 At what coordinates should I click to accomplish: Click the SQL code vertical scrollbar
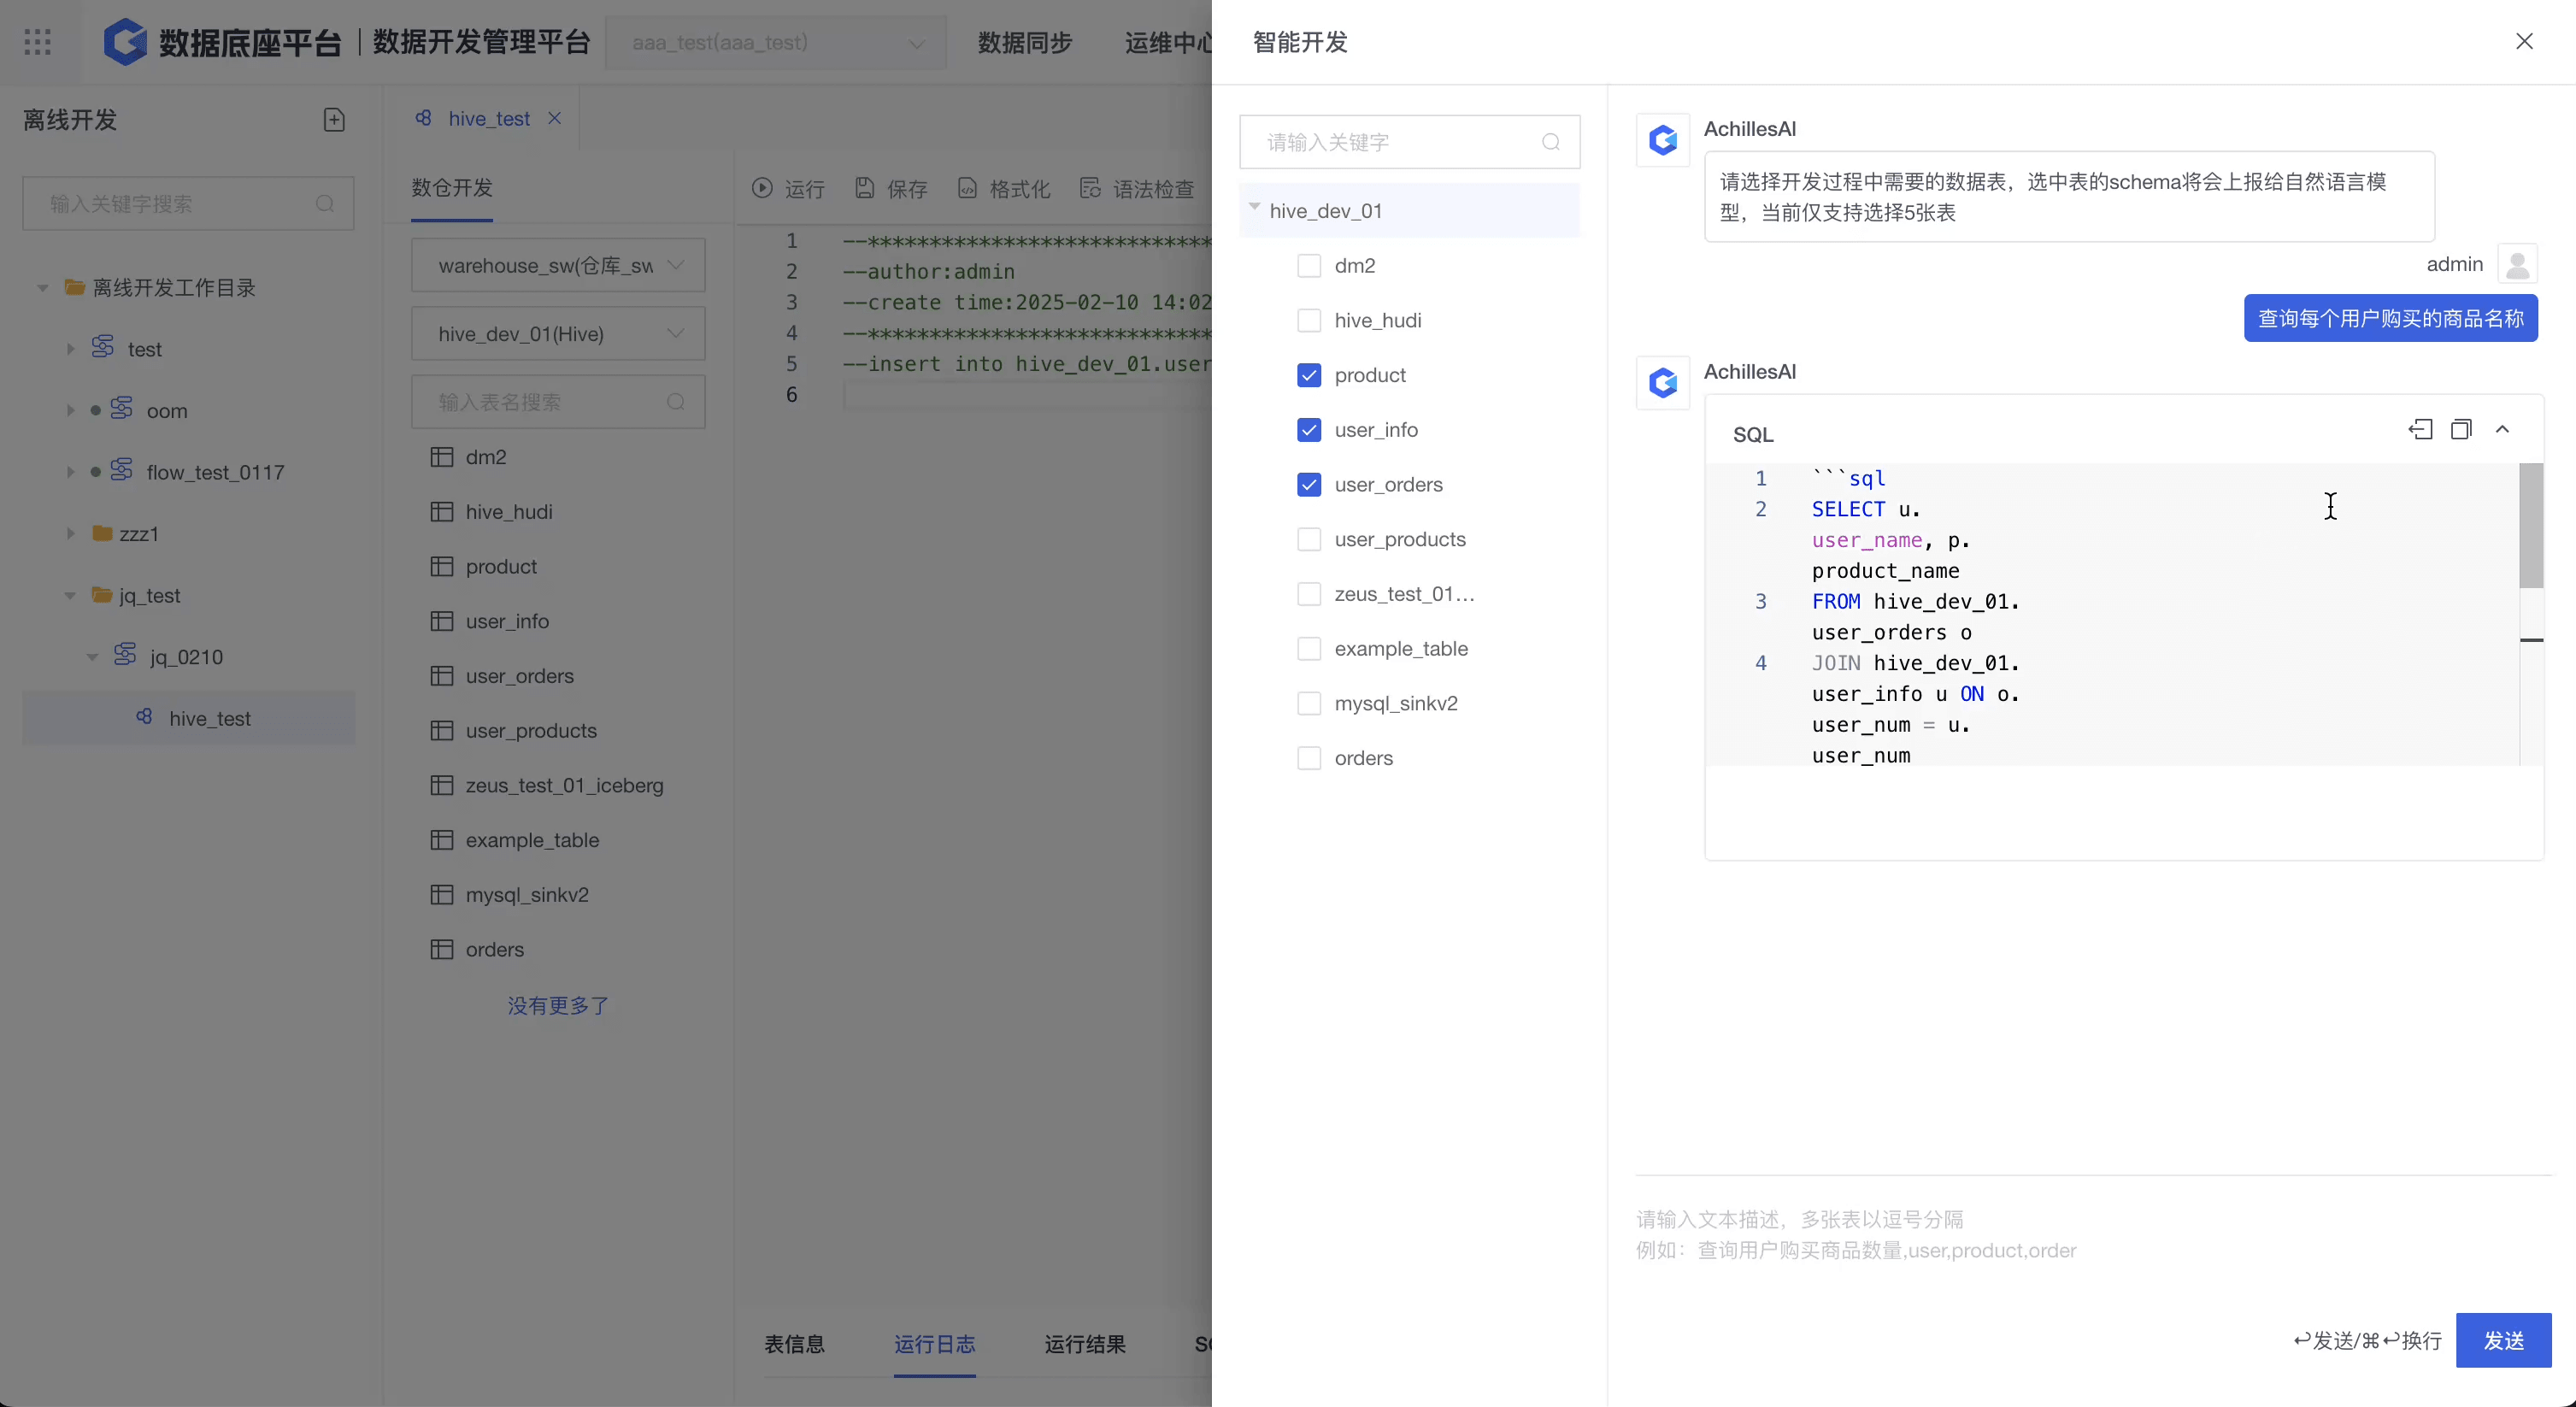point(2530,525)
